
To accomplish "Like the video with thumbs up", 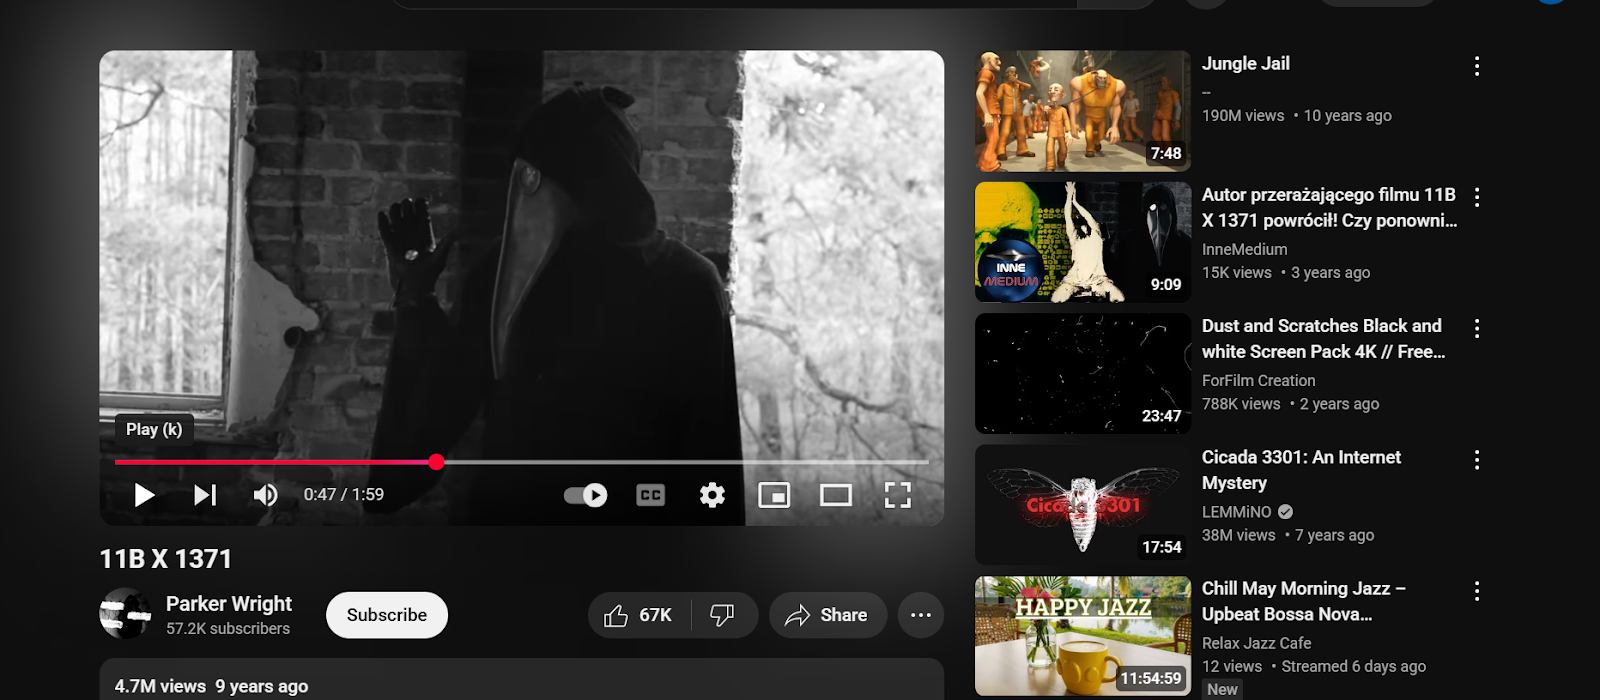I will pos(639,615).
